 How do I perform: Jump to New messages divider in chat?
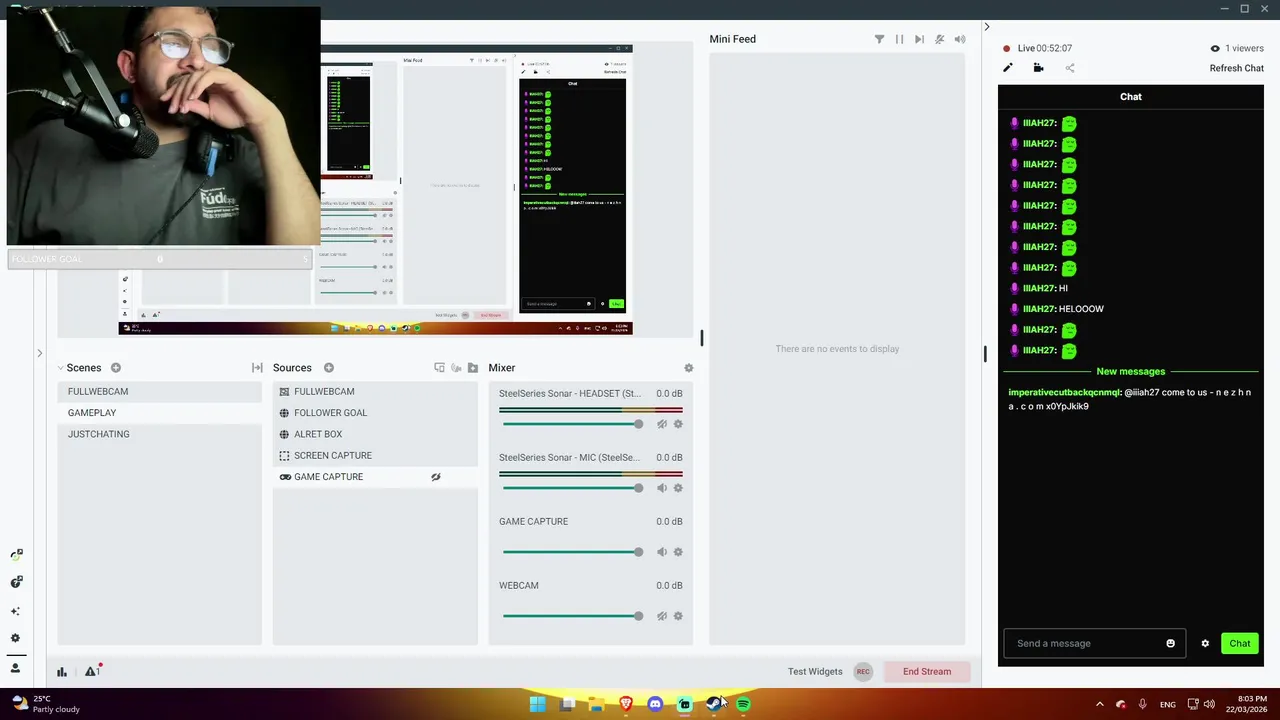[x=1130, y=371]
